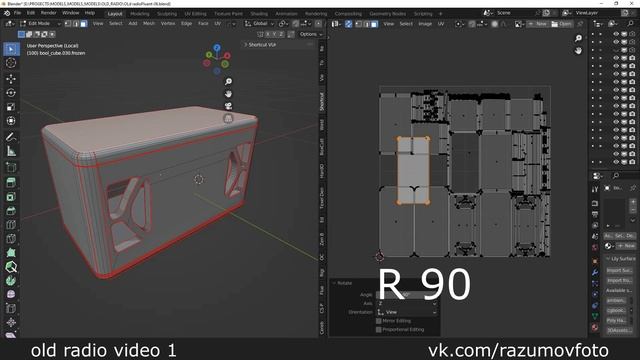The width and height of the screenshot is (640, 360).
Task: Open Material tab in Properties editor
Action: [x=595, y=327]
